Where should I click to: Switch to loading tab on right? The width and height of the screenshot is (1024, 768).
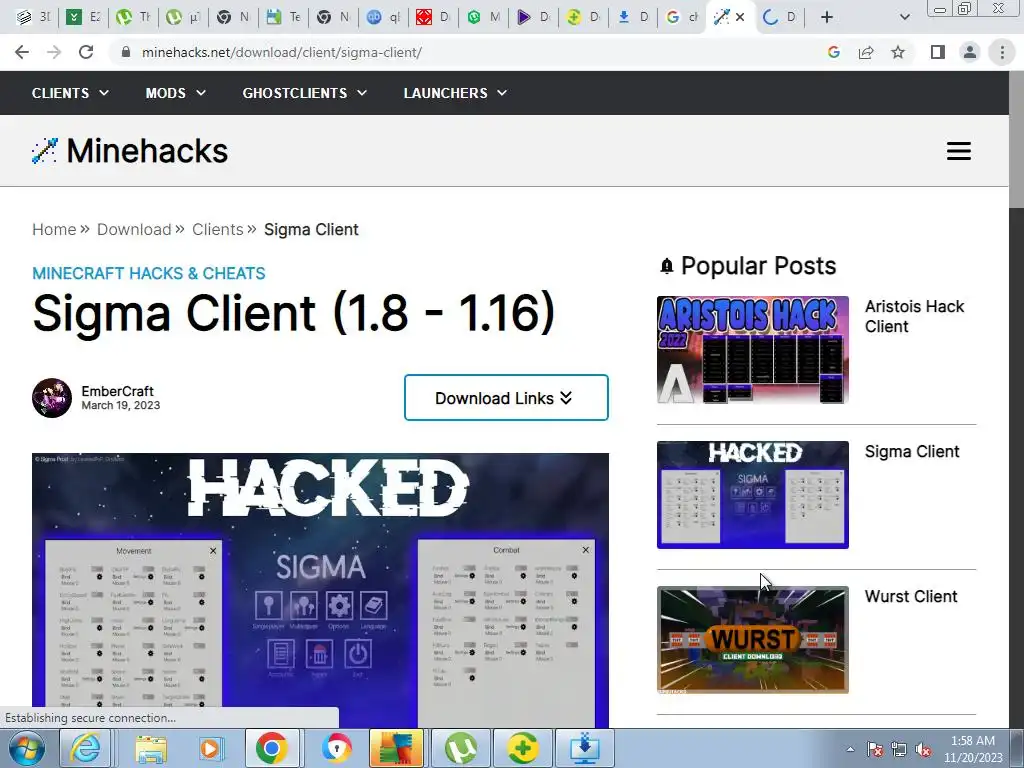780,17
